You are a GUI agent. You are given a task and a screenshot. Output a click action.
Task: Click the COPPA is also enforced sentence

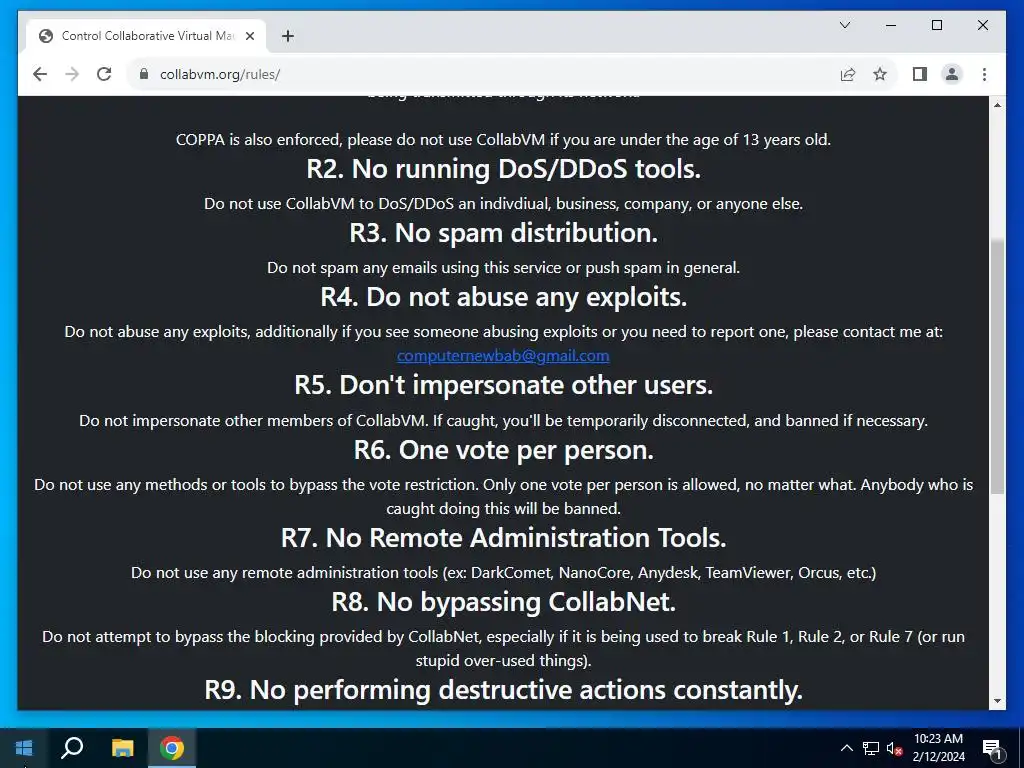click(504, 140)
